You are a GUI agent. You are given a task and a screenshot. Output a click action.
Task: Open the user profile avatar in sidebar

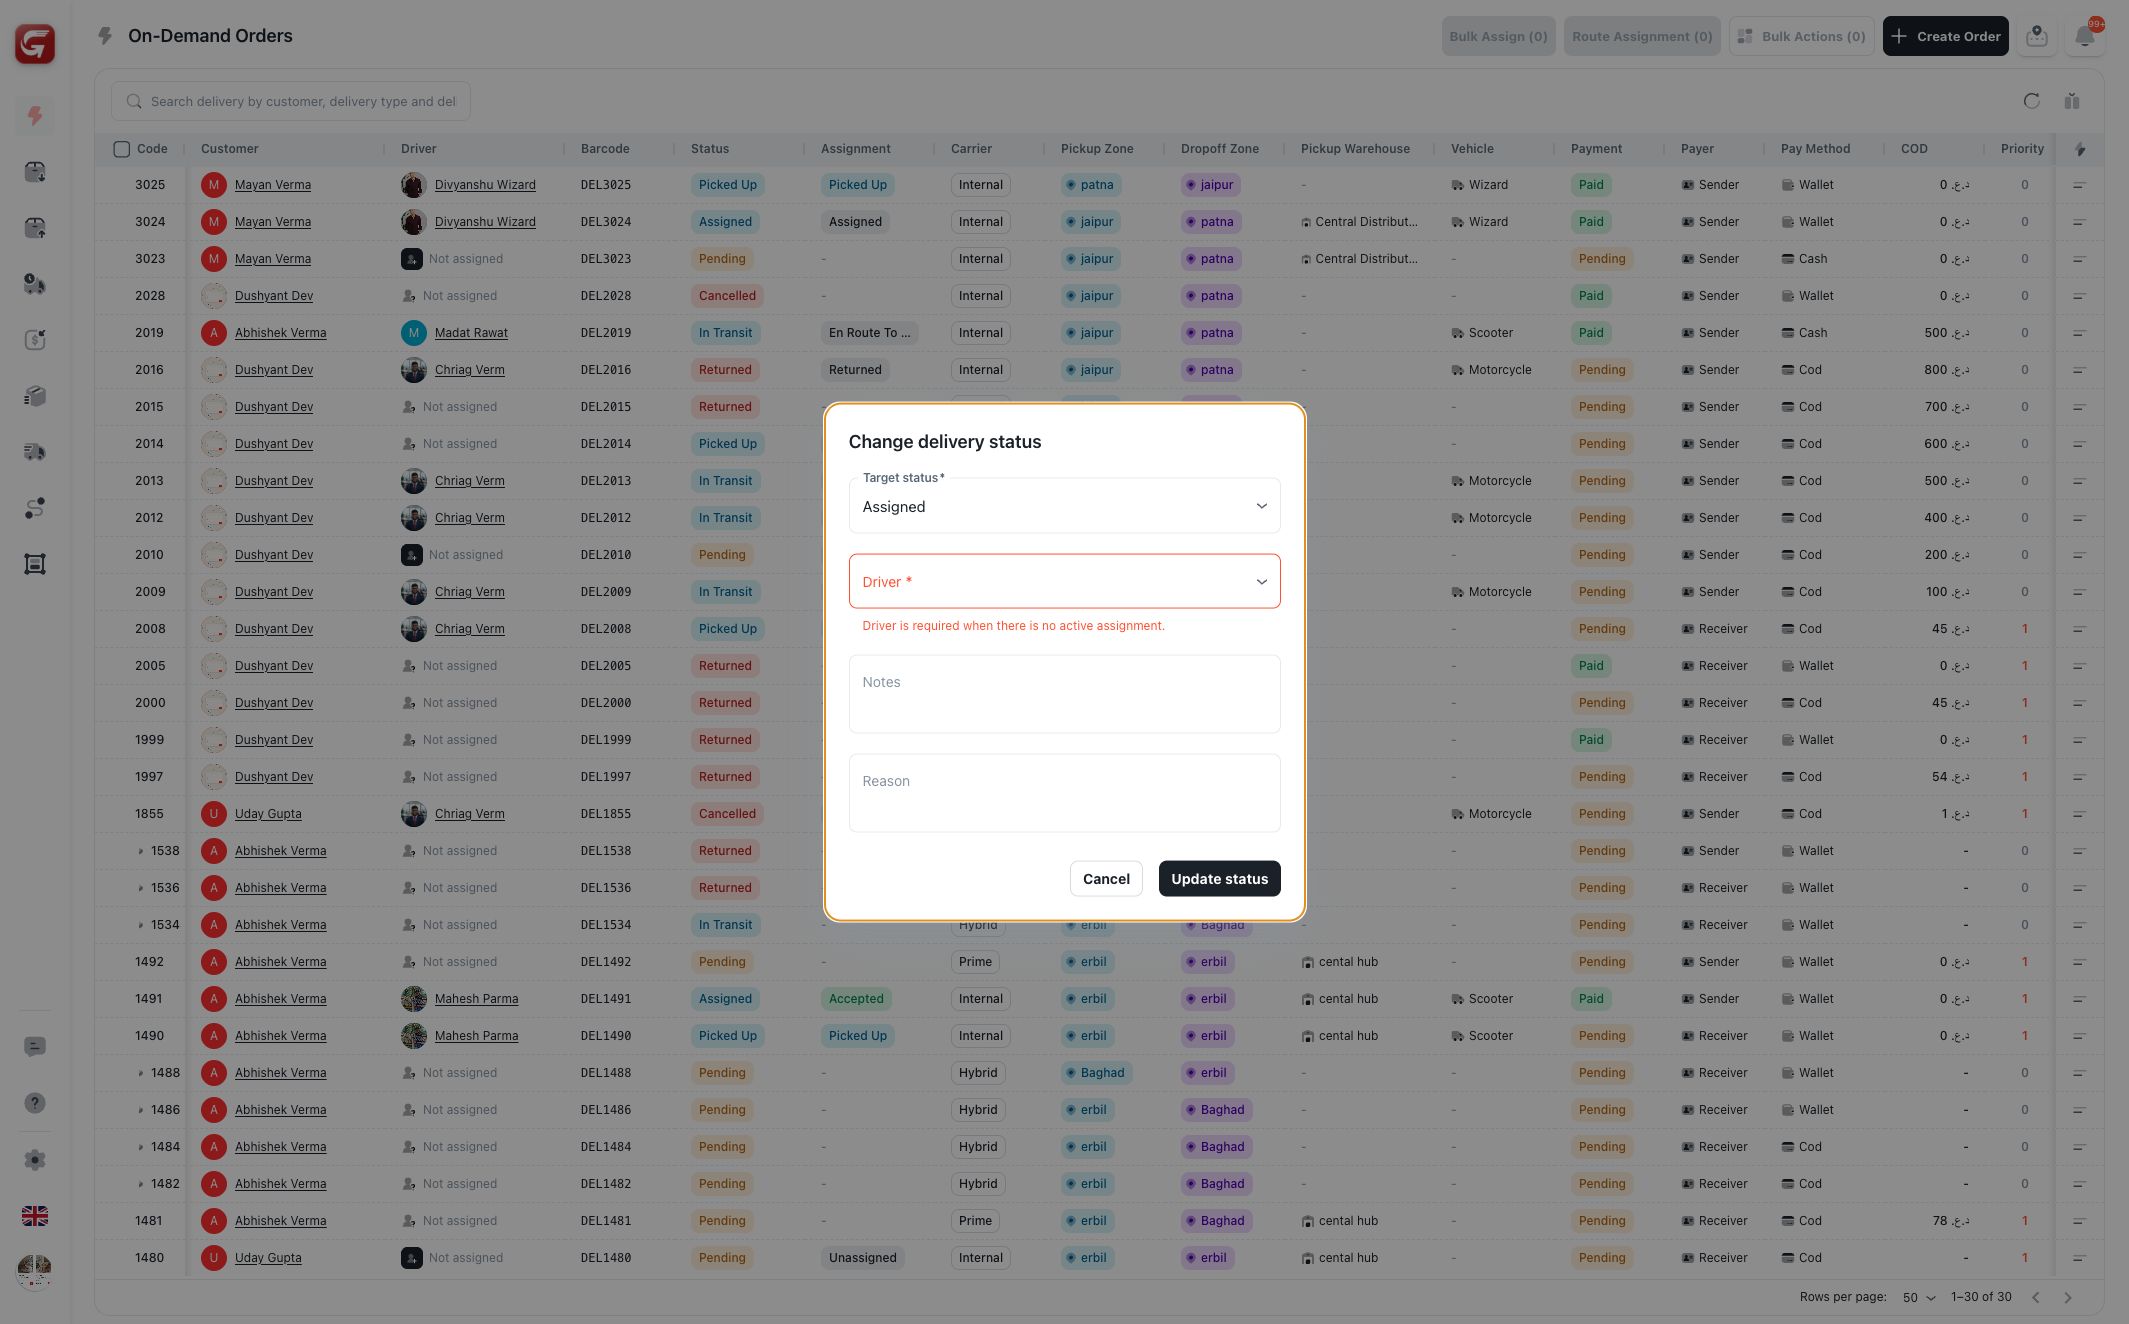(x=35, y=1272)
